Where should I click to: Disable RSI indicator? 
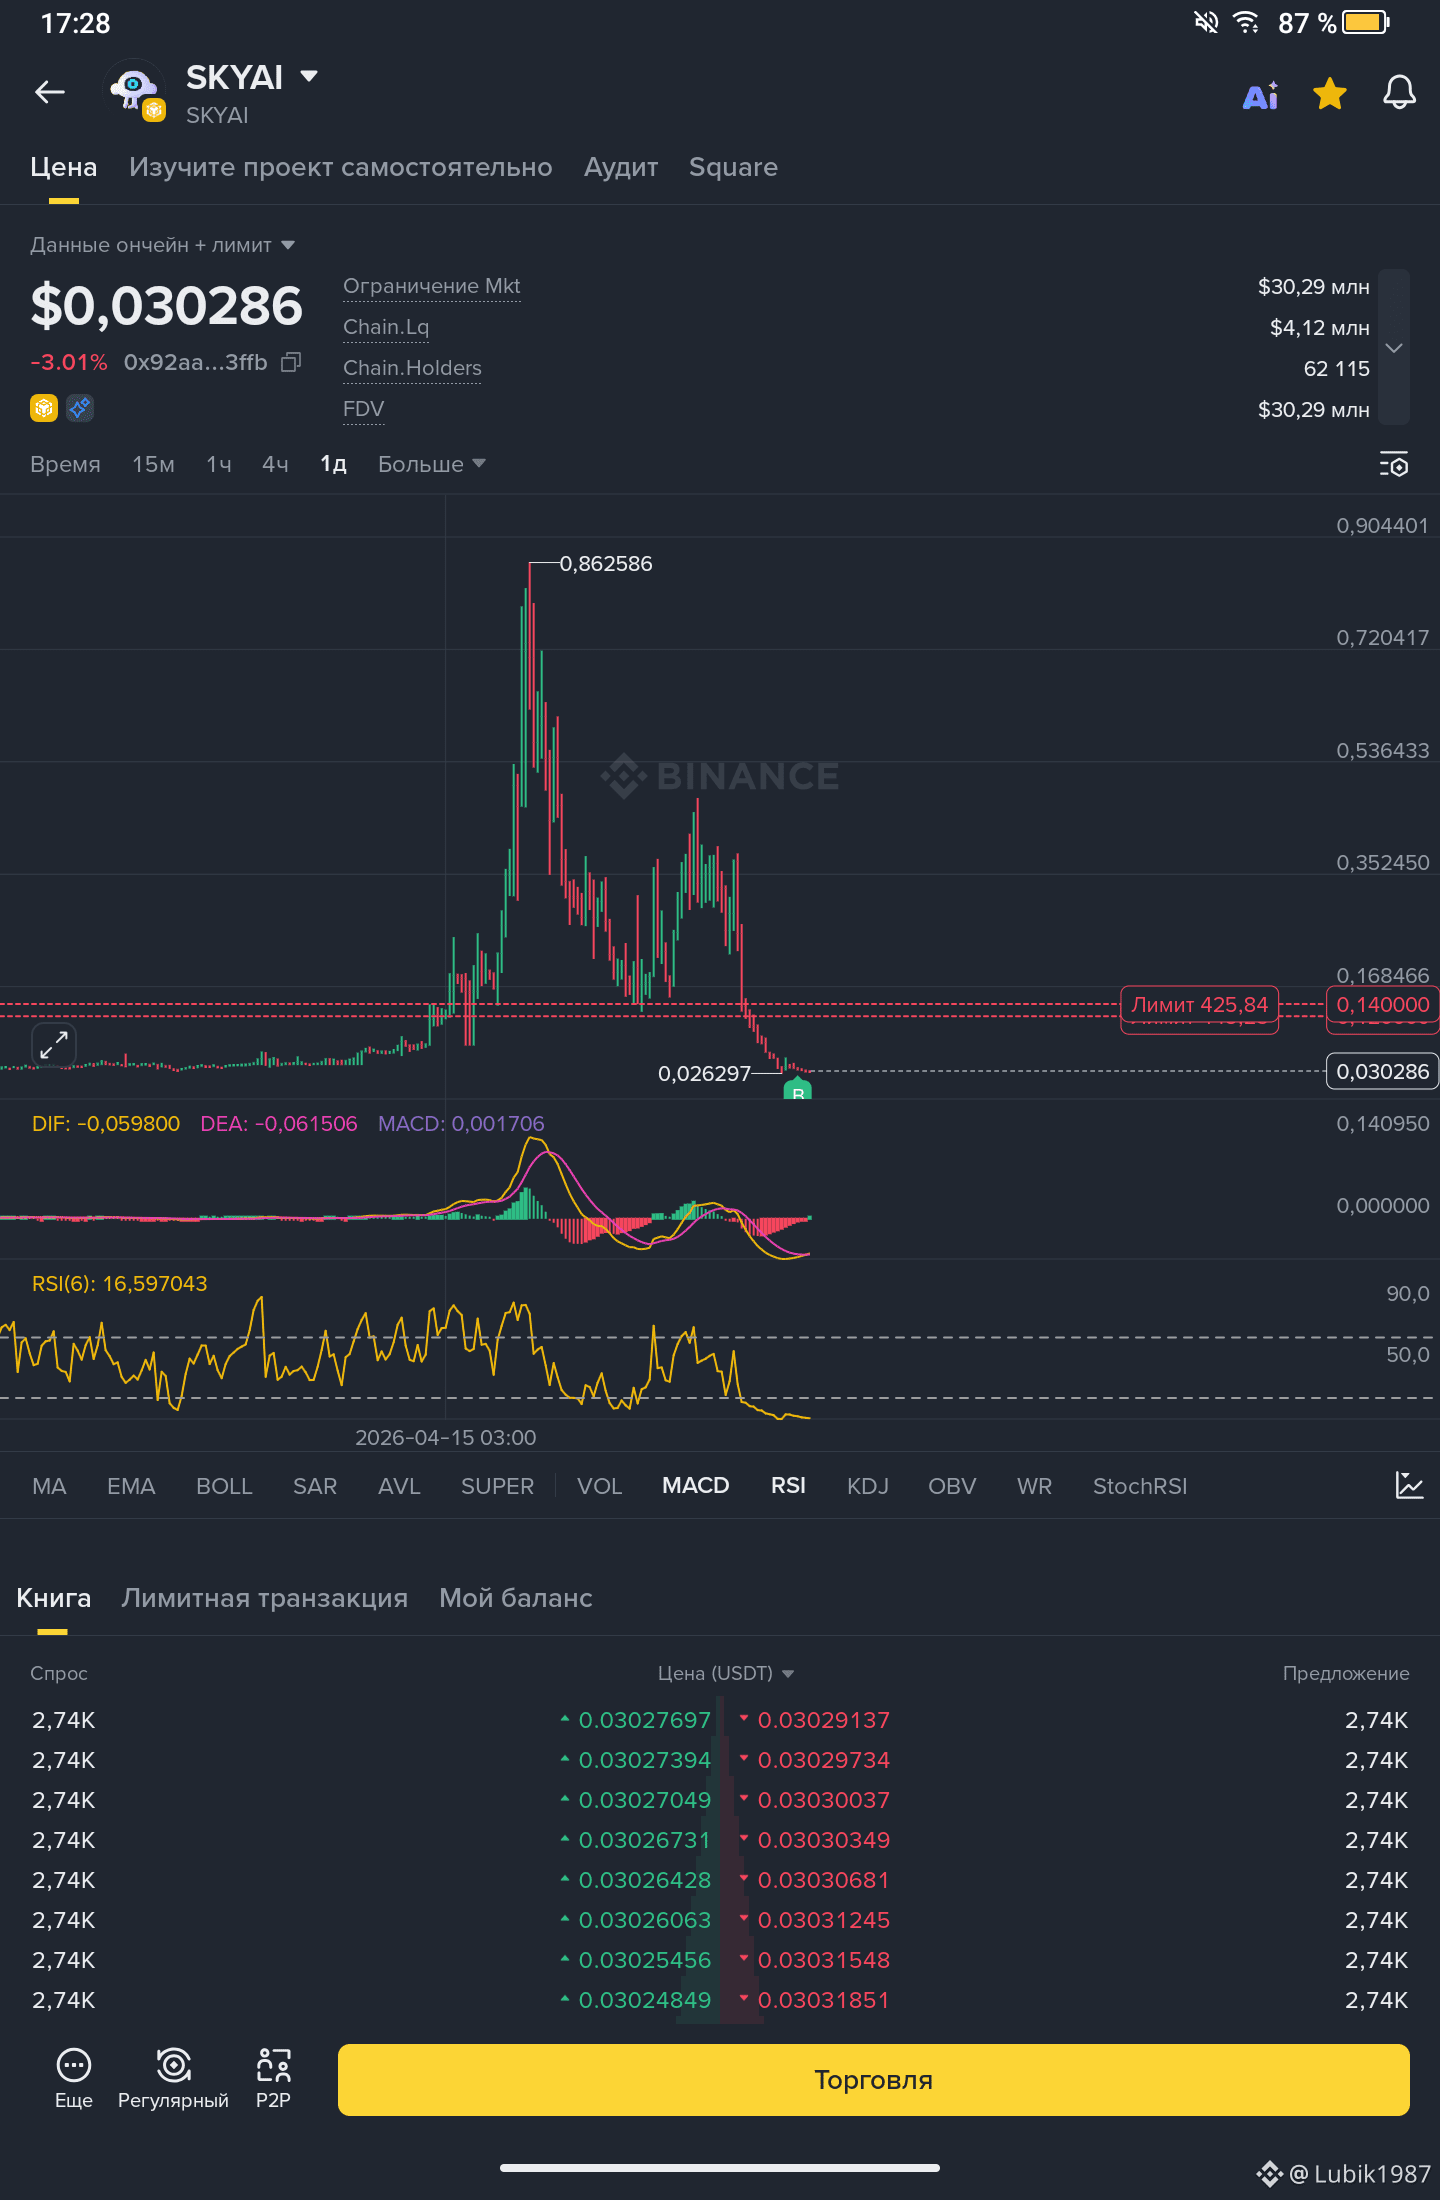(788, 1486)
